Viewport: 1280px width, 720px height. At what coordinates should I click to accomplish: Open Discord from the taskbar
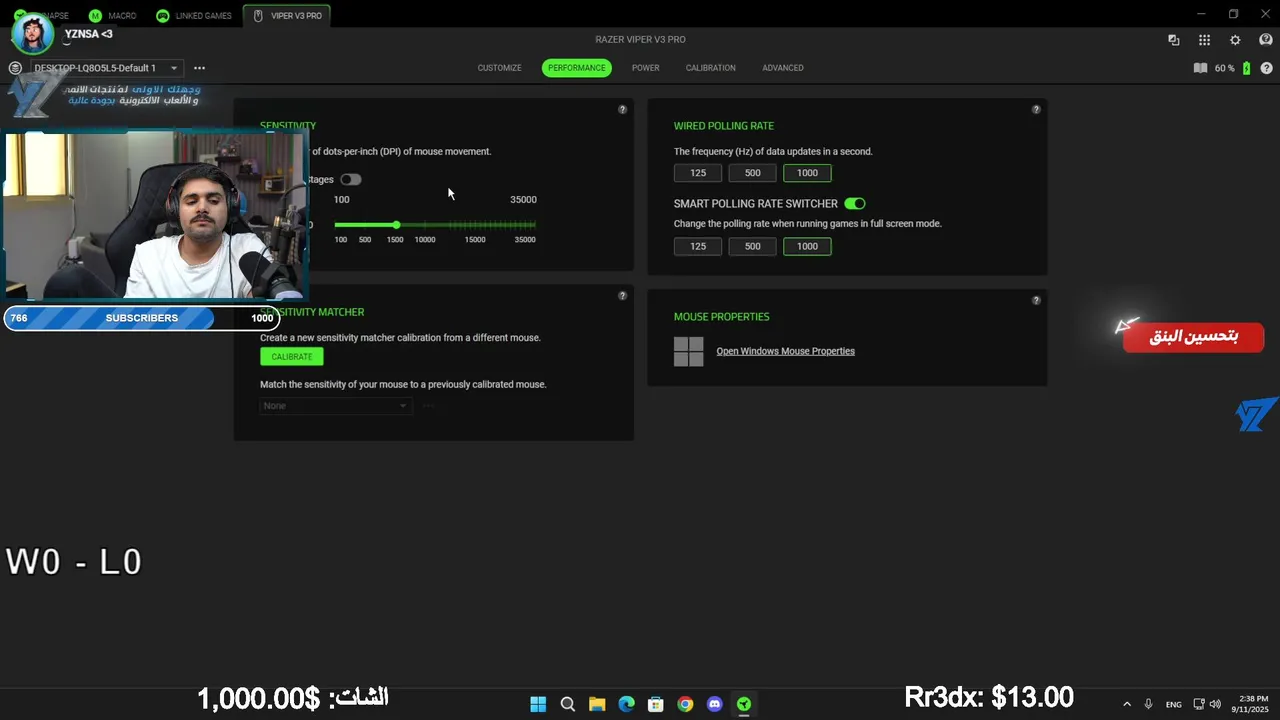point(714,704)
